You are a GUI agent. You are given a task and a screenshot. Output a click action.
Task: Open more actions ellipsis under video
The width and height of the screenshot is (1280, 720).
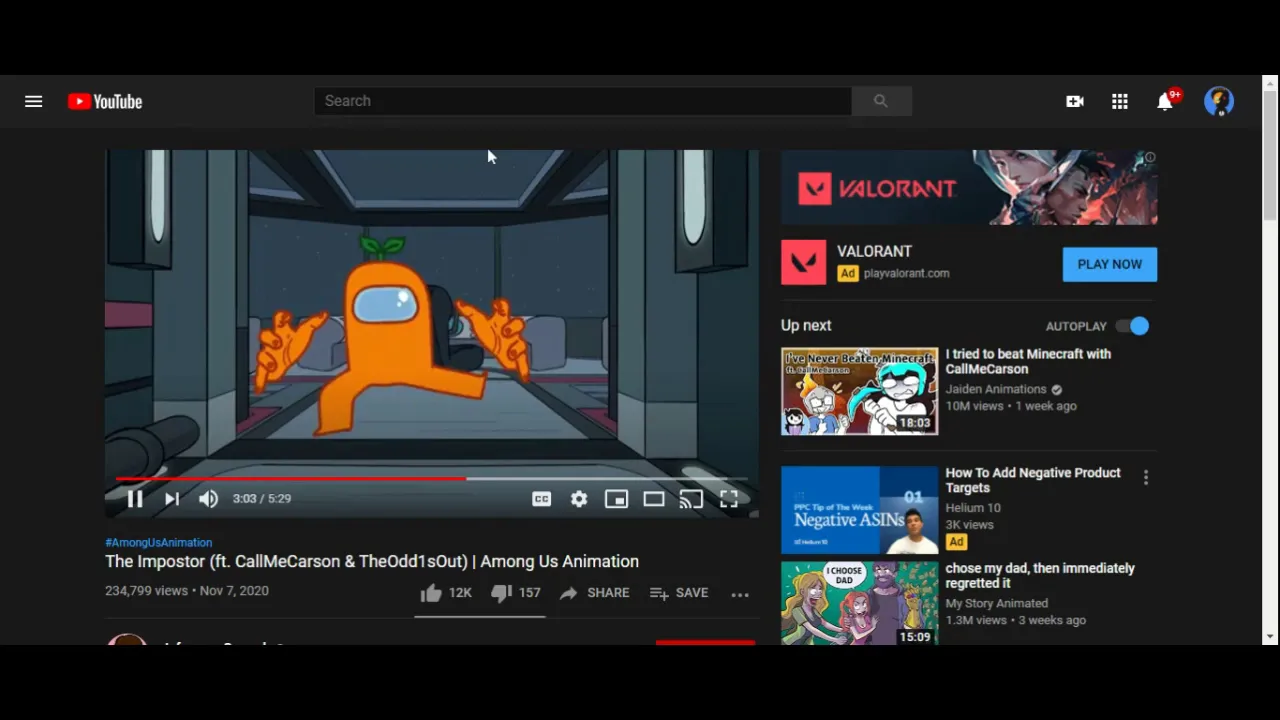tap(740, 594)
